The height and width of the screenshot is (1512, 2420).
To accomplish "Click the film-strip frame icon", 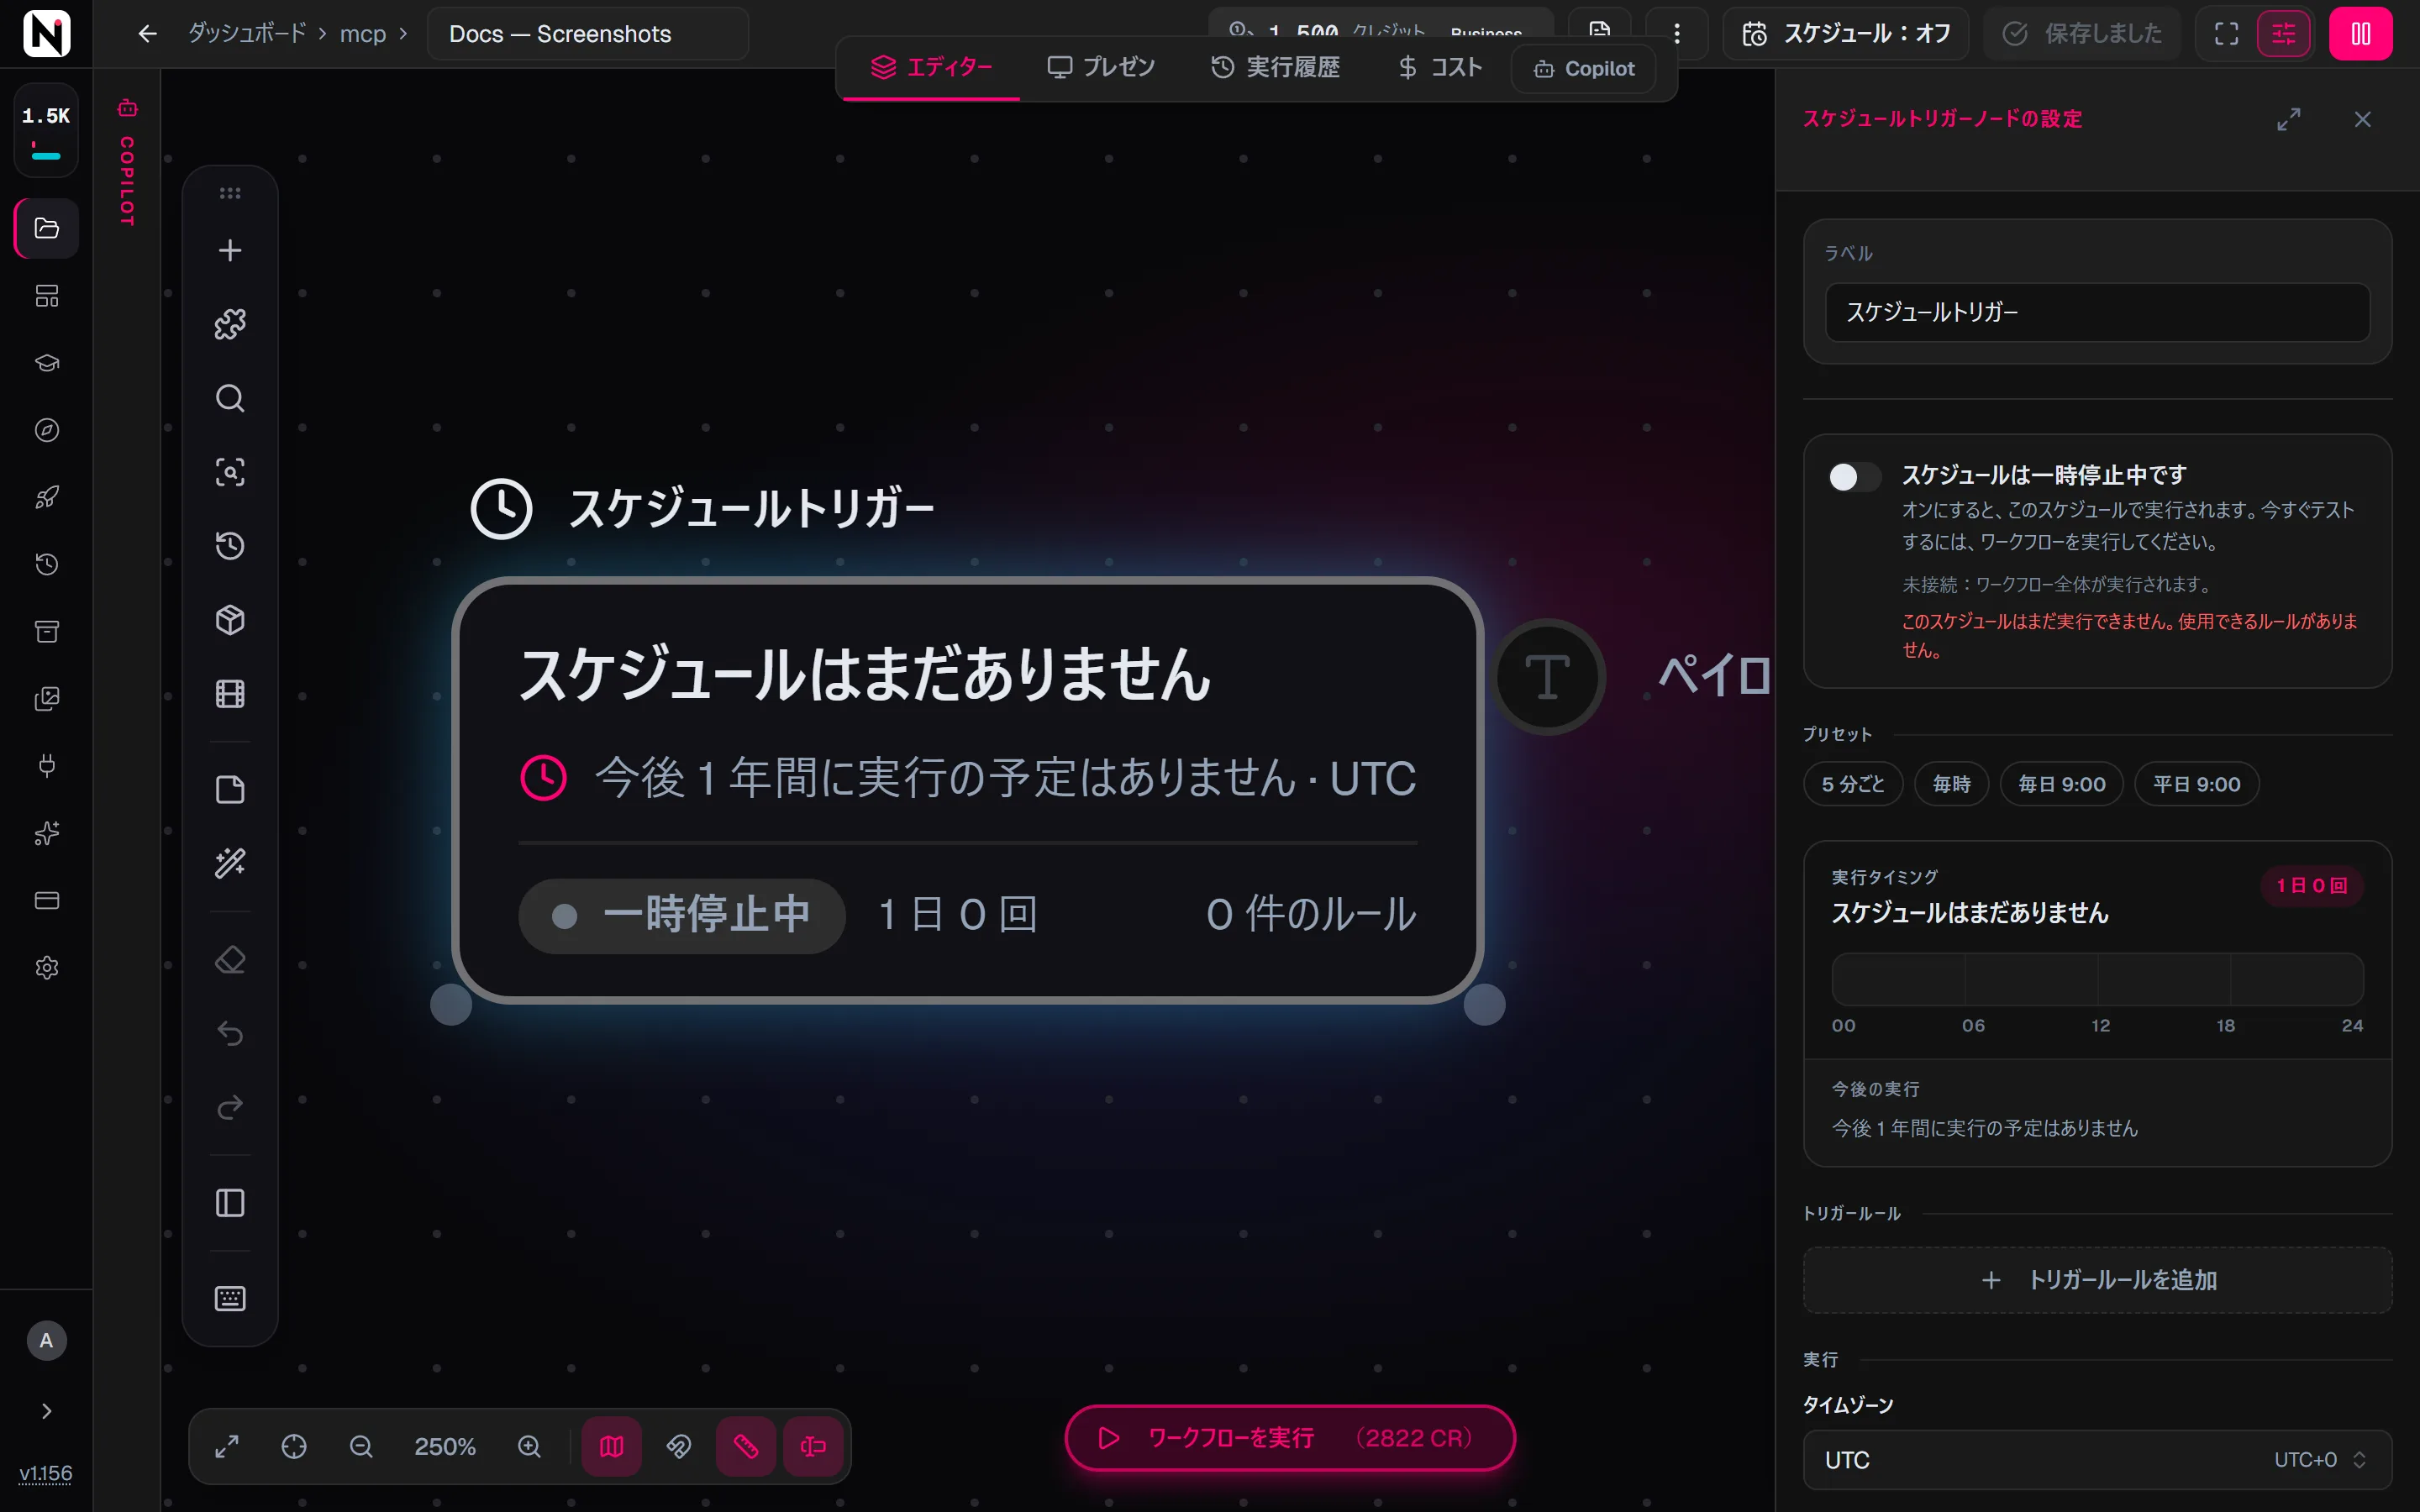I will (230, 694).
